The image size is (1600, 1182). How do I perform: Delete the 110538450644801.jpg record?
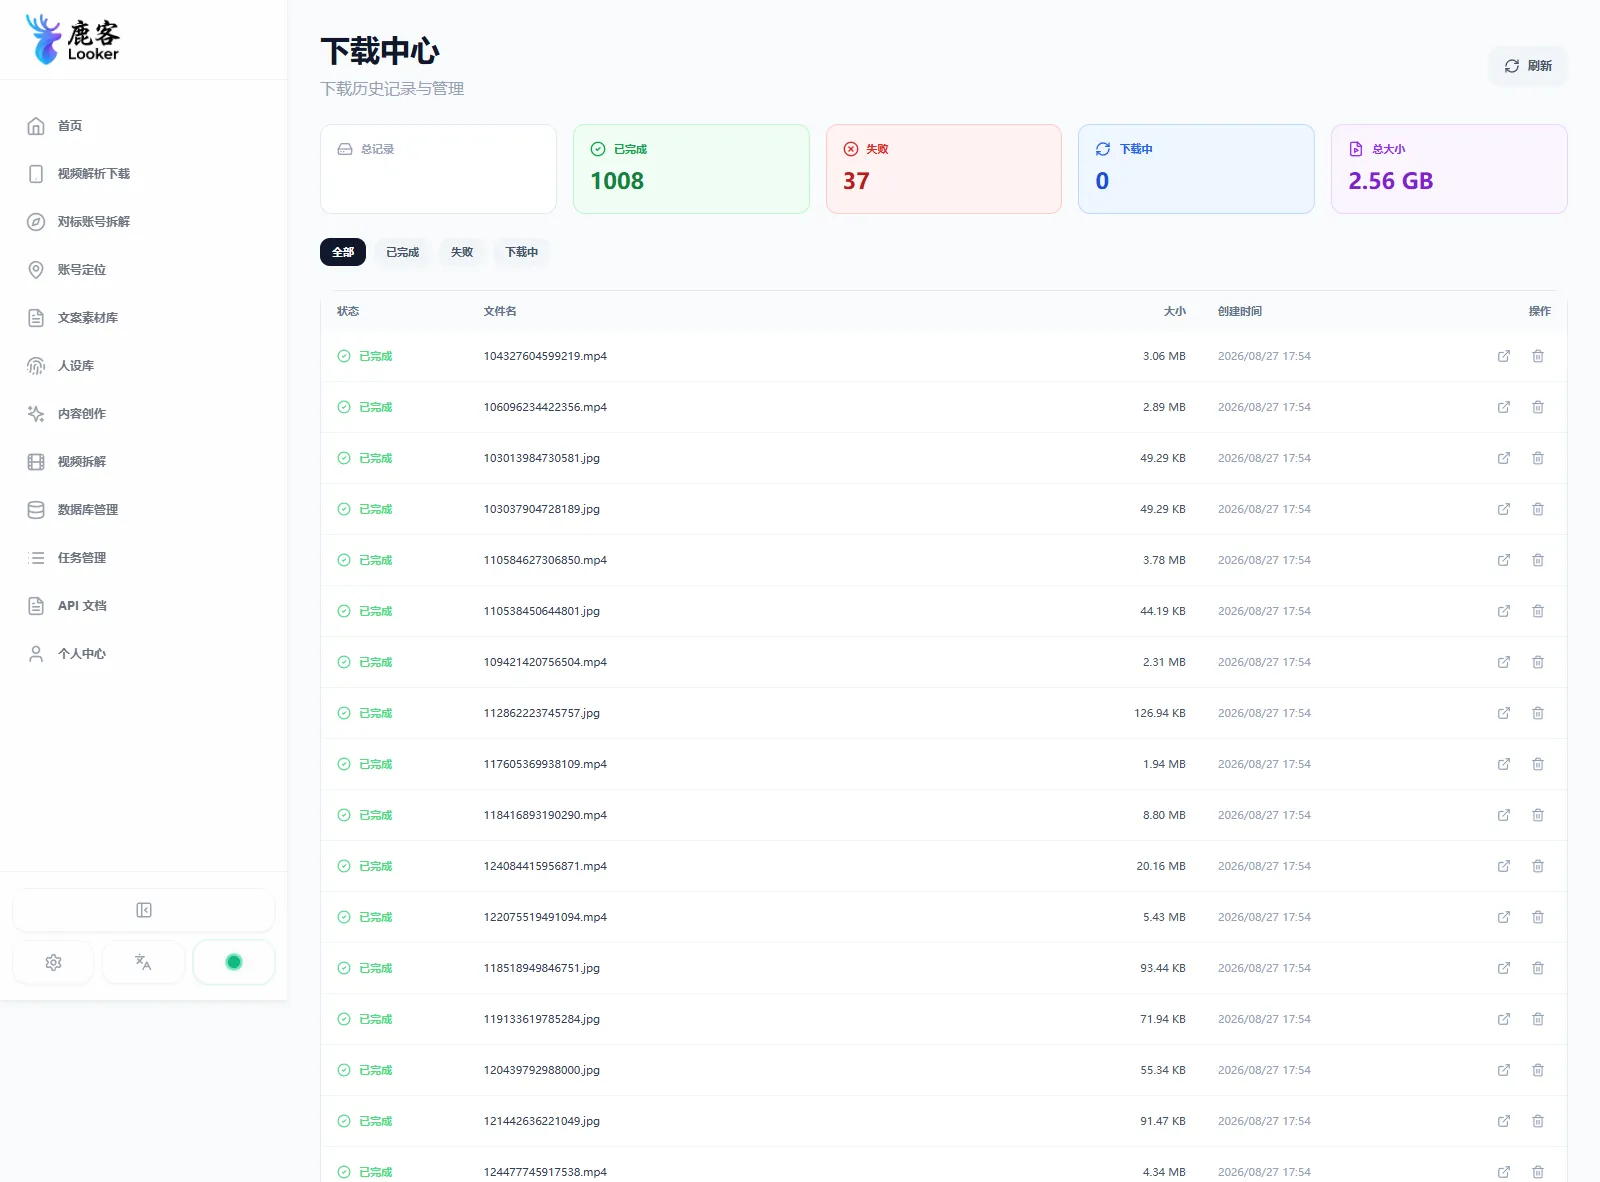pyautogui.click(x=1538, y=611)
